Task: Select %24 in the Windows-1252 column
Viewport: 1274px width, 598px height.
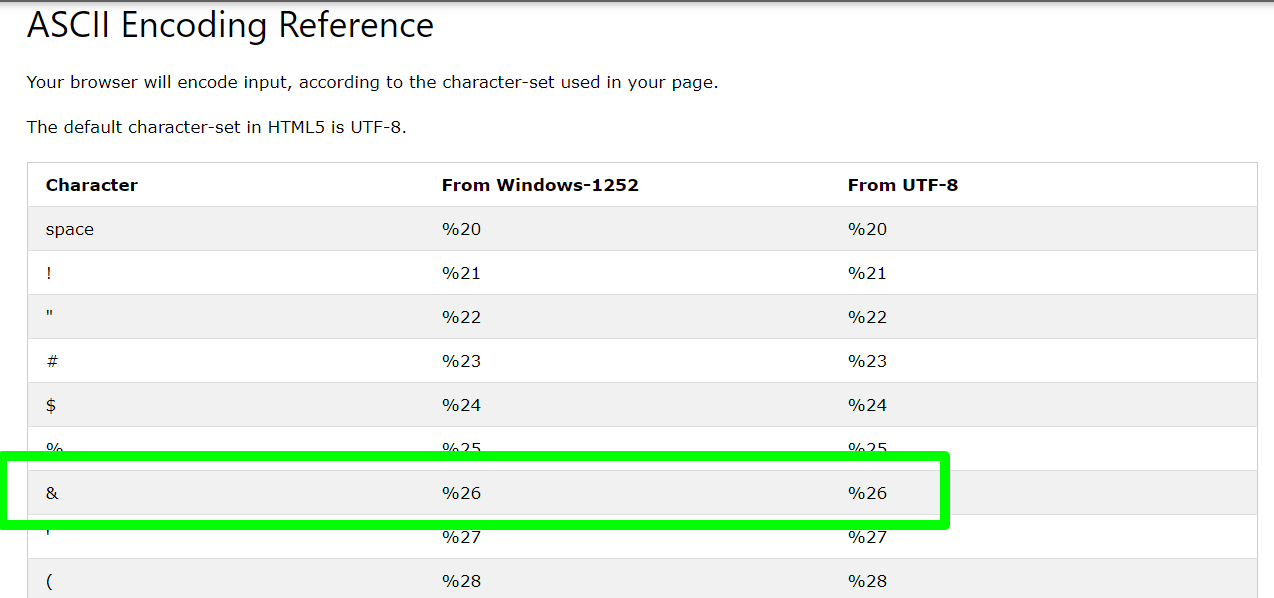Action: coord(461,405)
